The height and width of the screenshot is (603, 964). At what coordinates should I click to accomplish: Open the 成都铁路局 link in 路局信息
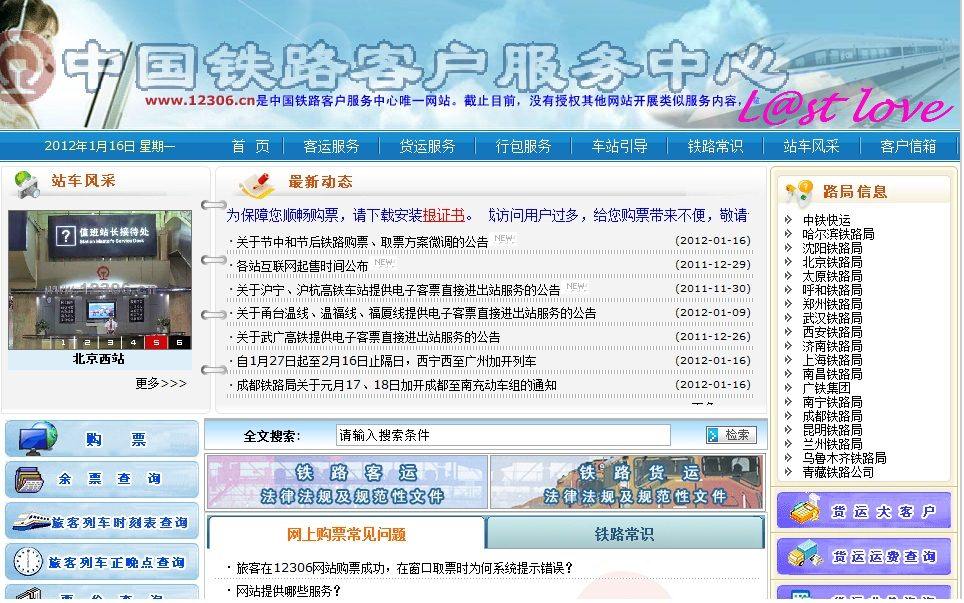[832, 416]
